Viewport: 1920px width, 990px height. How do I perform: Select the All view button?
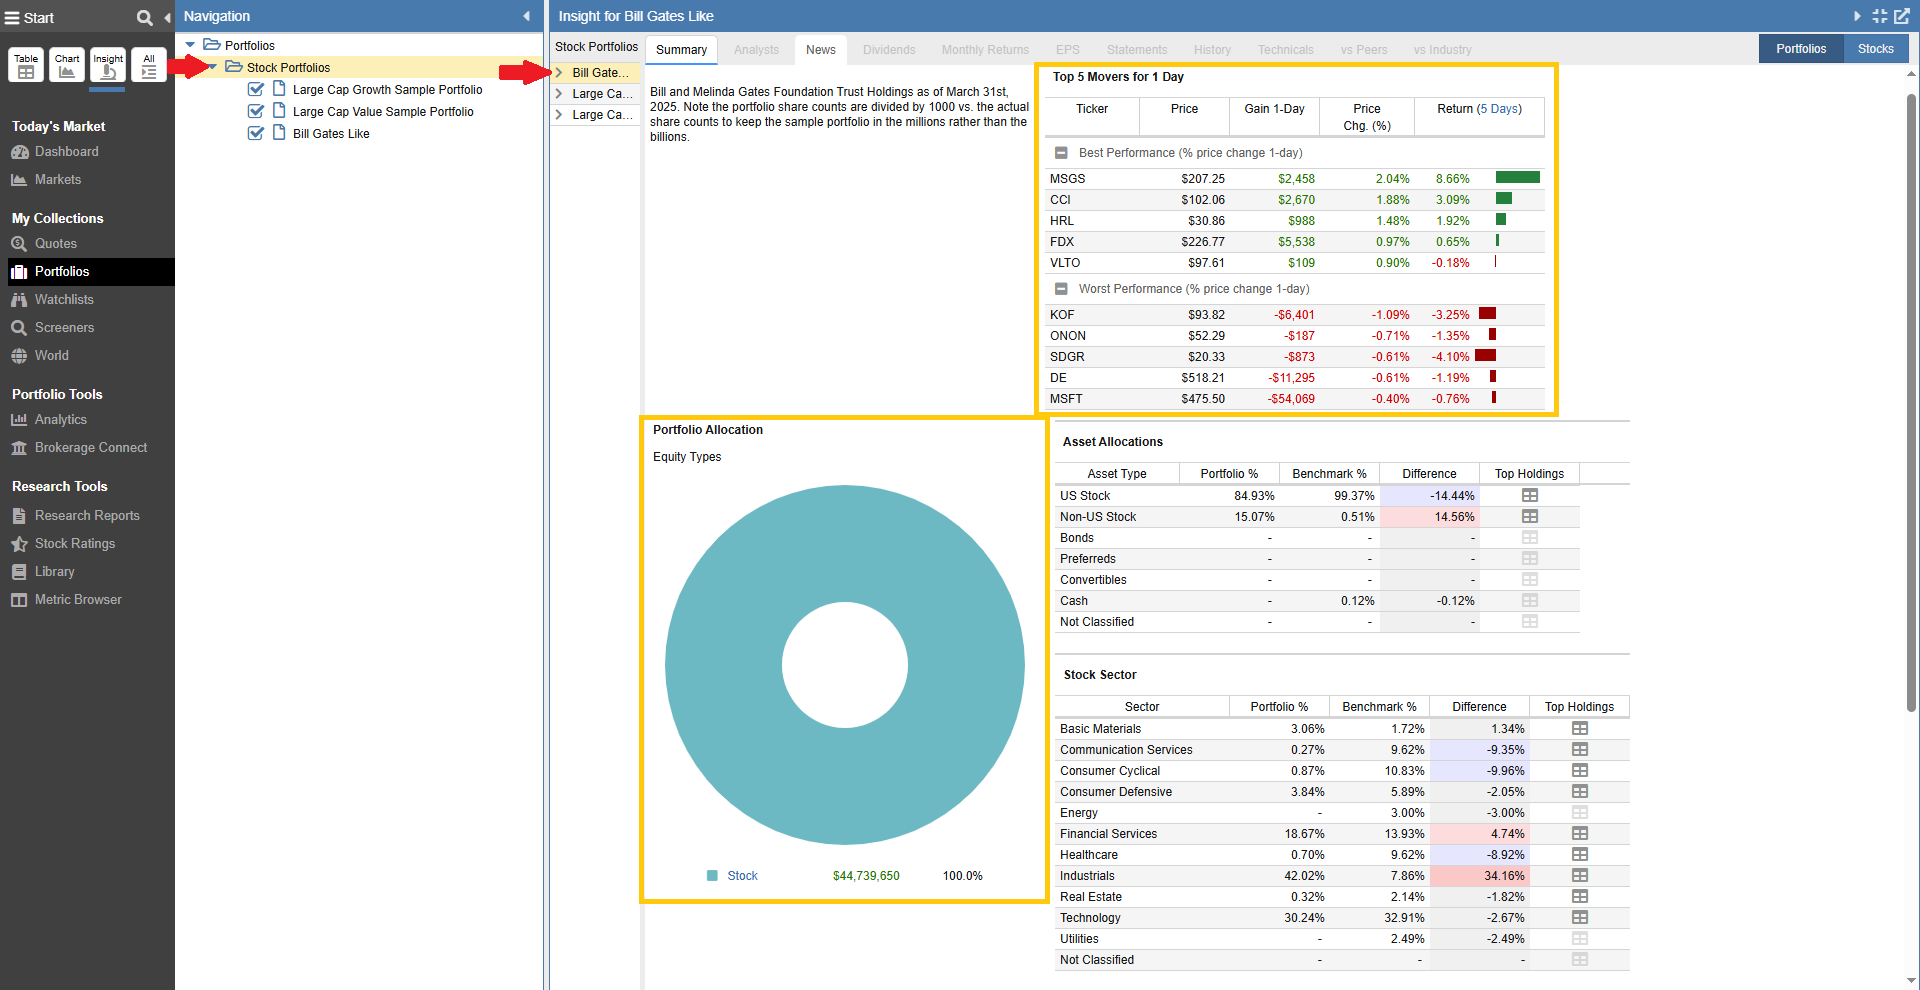click(149, 65)
